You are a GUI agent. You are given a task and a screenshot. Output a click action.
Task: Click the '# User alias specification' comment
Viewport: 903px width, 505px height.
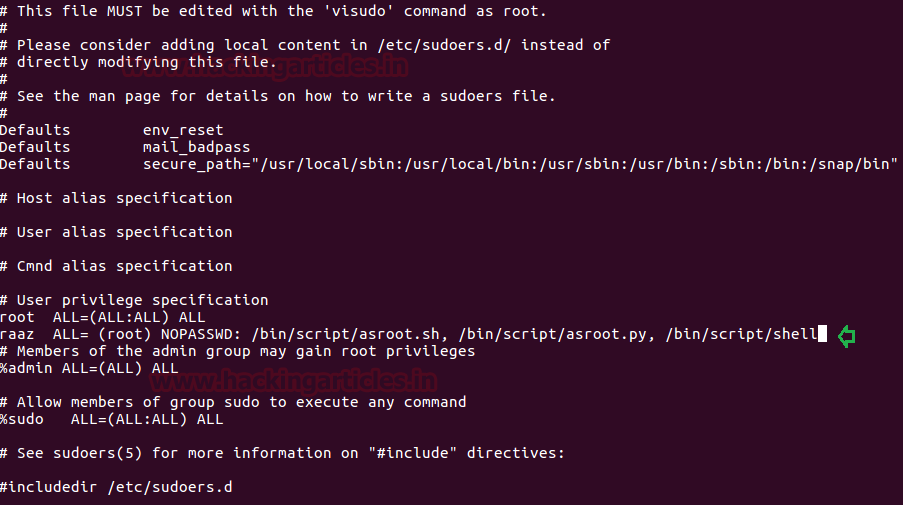pyautogui.click(x=116, y=232)
